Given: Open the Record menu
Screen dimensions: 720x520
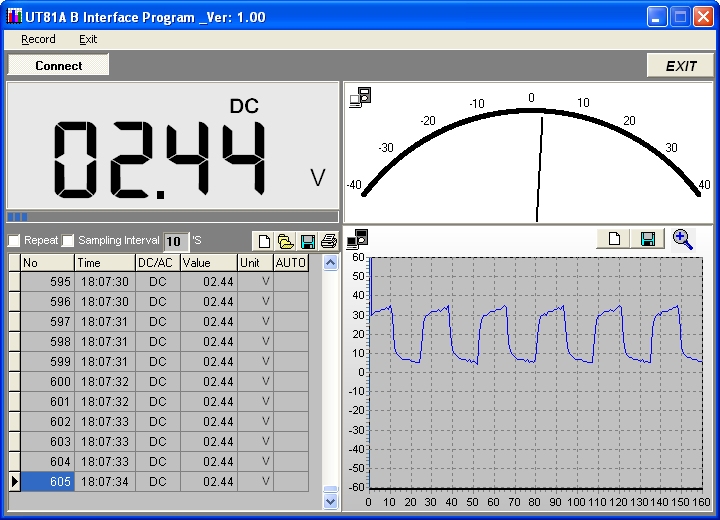Looking at the screenshot, I should (x=38, y=39).
